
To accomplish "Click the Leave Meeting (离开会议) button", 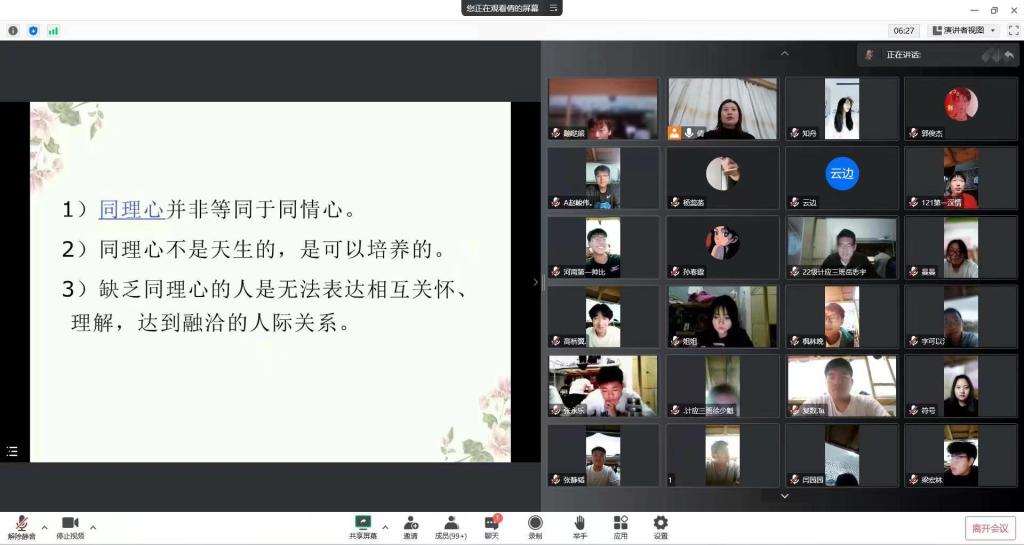I will pos(990,528).
